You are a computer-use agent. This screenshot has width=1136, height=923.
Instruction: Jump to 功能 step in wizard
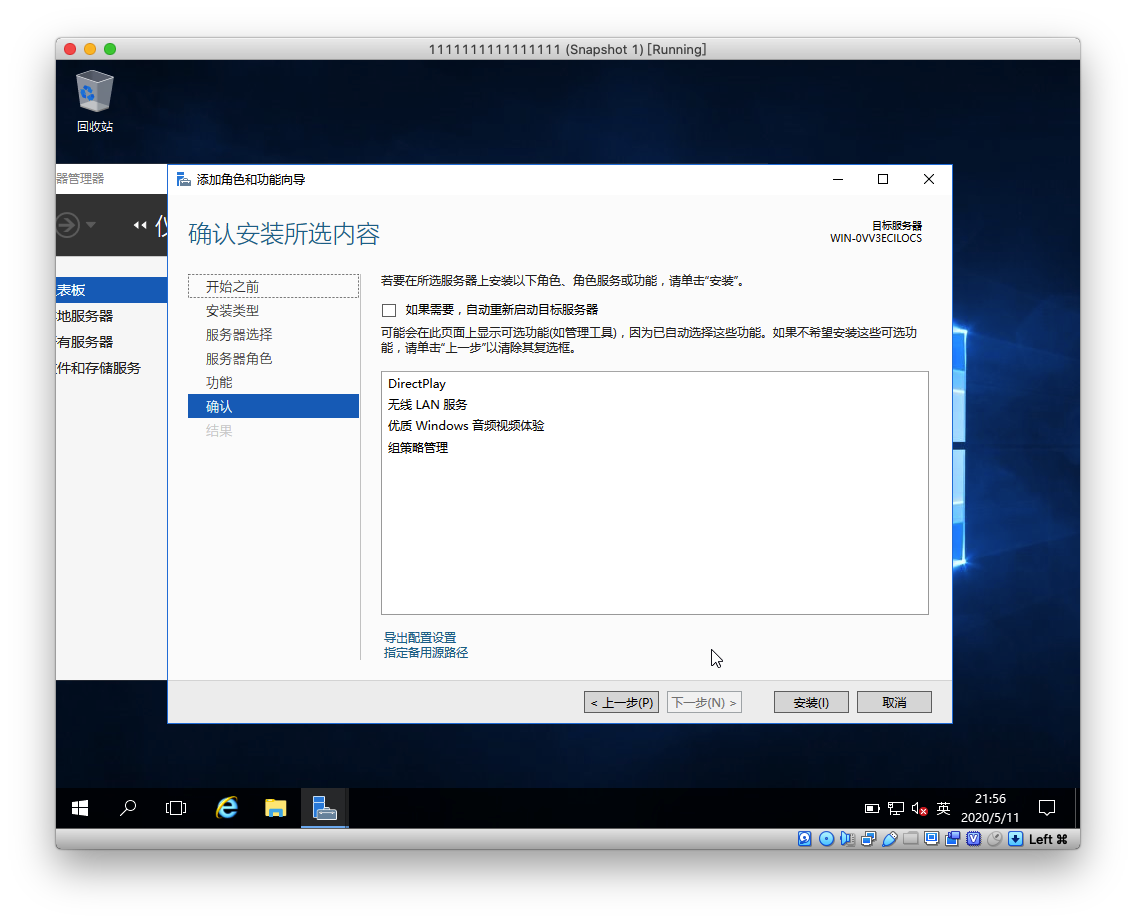(219, 383)
